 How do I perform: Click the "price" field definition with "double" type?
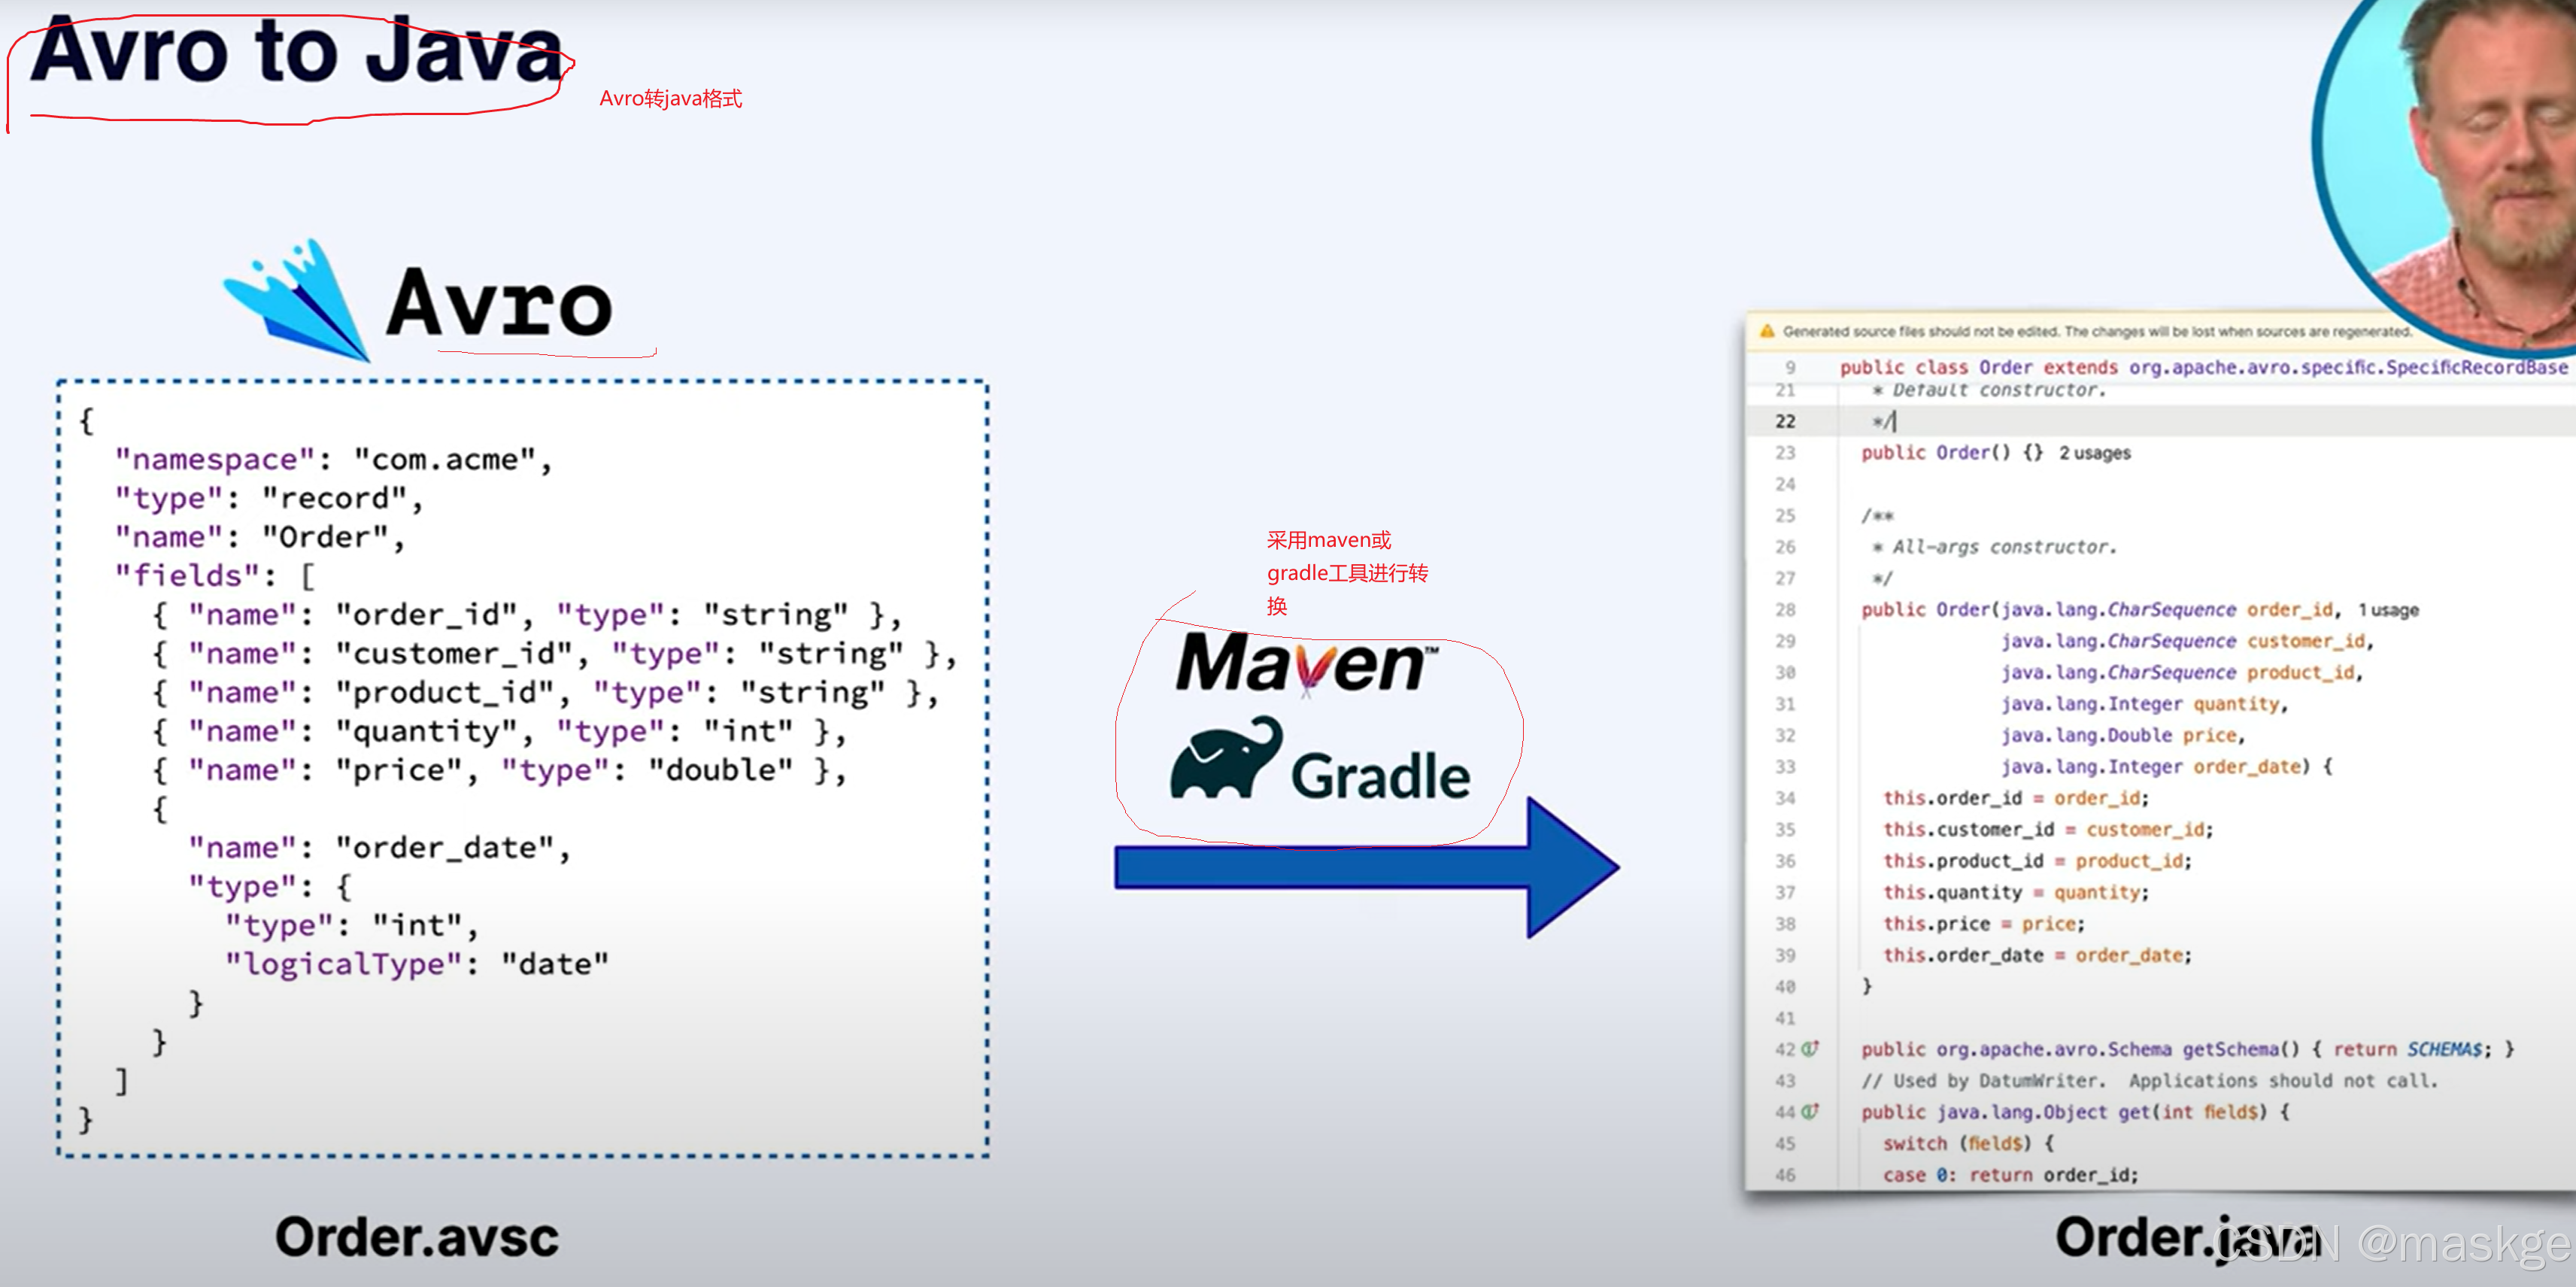[499, 770]
